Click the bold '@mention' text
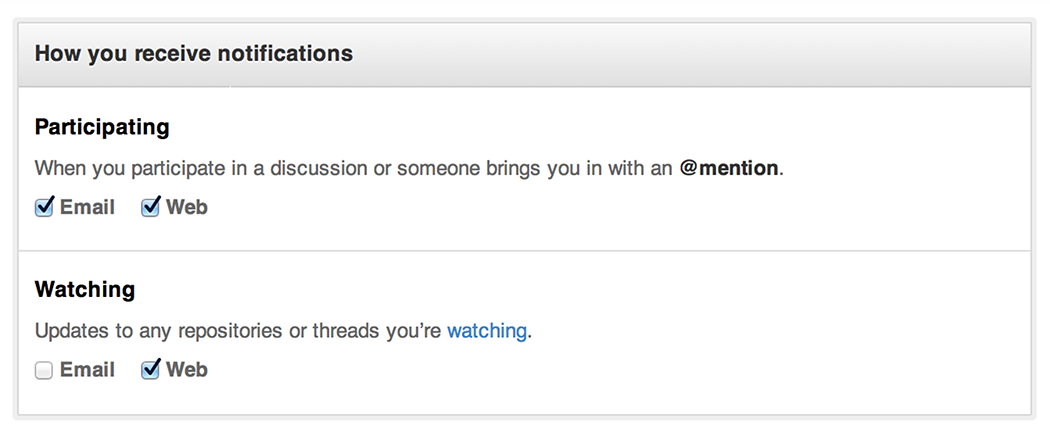This screenshot has width=1050, height=436. click(x=729, y=168)
